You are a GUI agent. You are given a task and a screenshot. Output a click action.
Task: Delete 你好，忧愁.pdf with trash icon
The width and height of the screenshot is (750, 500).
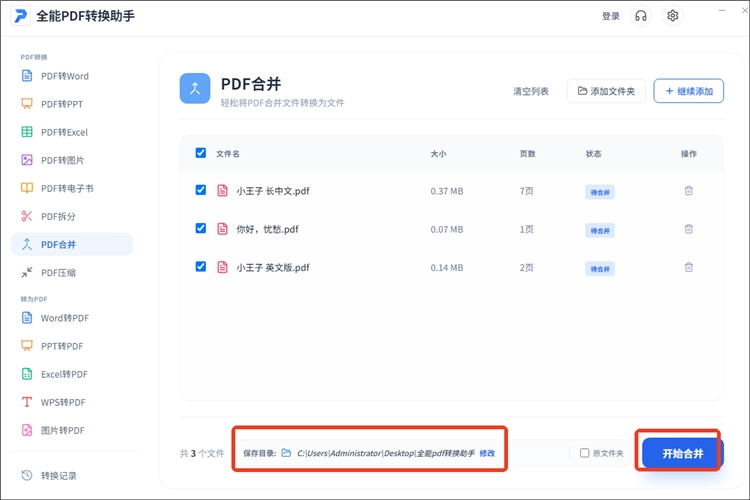[x=688, y=229]
